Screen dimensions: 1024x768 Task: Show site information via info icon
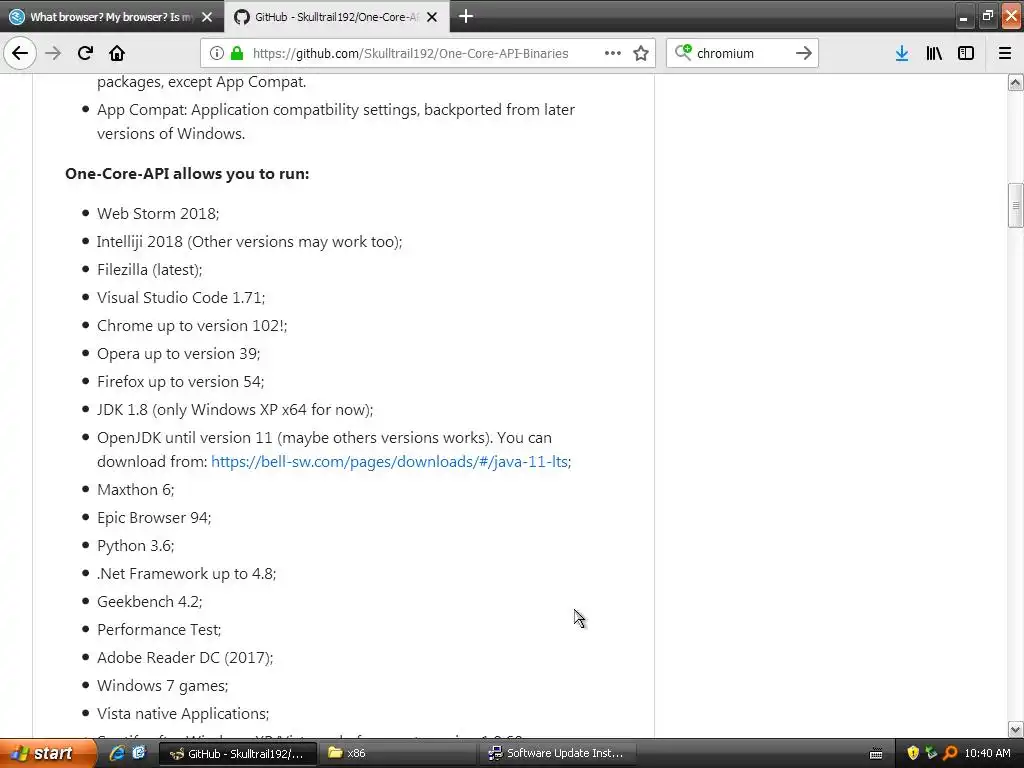[217, 53]
